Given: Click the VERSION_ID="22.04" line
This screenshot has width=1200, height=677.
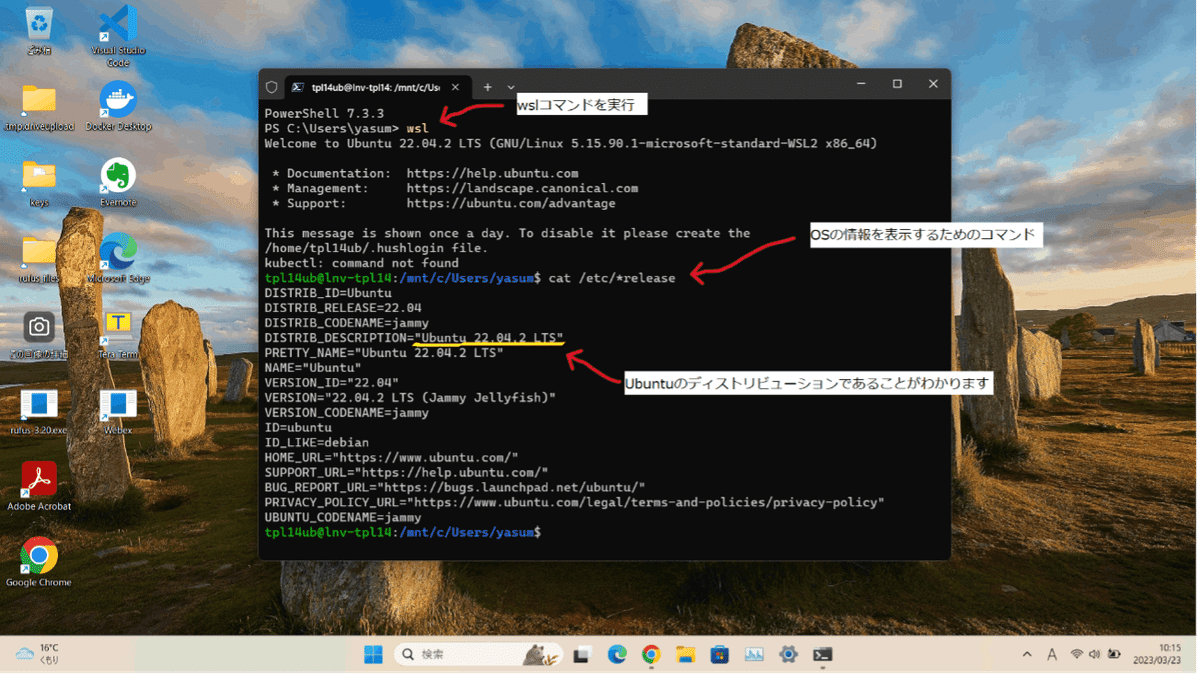Looking at the screenshot, I should coord(331,383).
